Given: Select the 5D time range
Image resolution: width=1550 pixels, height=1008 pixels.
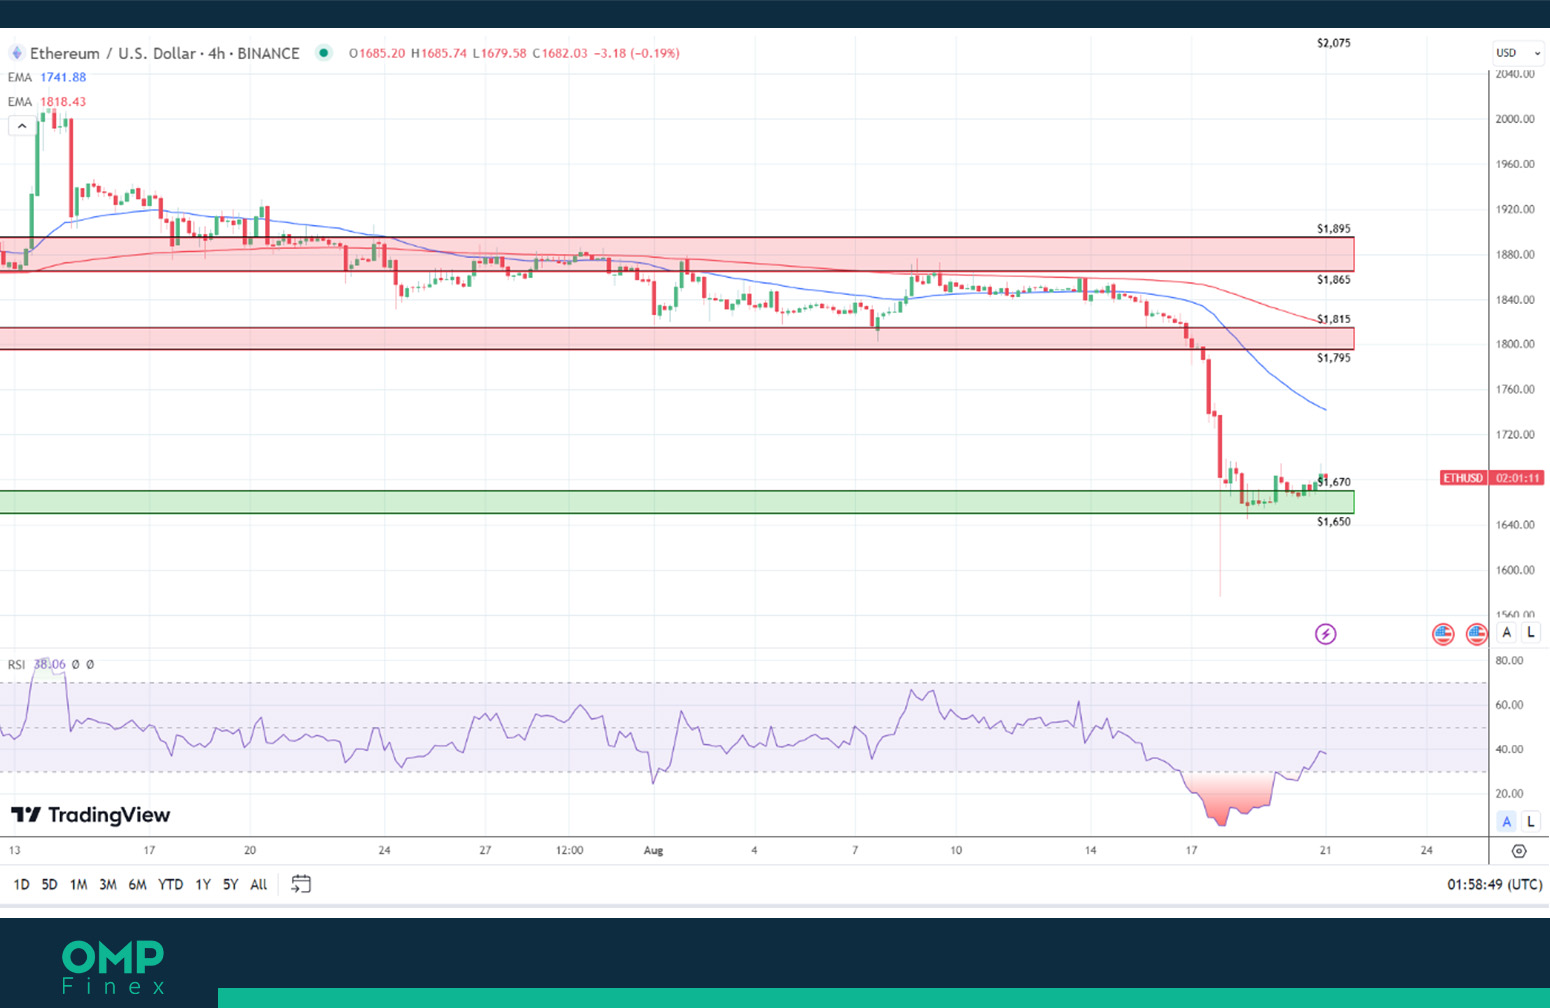Looking at the screenshot, I should pyautogui.click(x=49, y=884).
